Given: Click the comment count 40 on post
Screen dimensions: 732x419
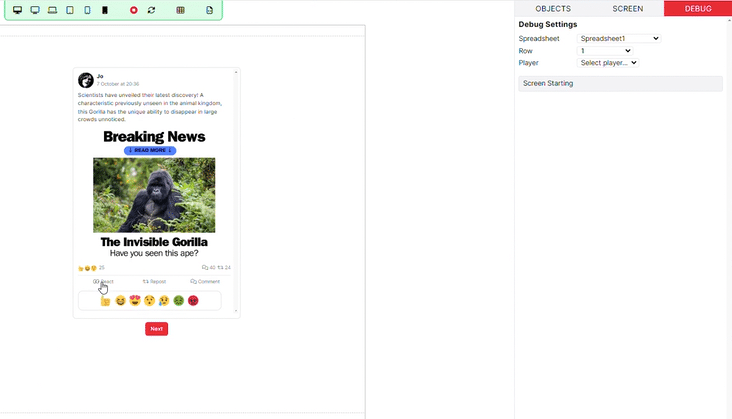Looking at the screenshot, I should pos(209,268).
